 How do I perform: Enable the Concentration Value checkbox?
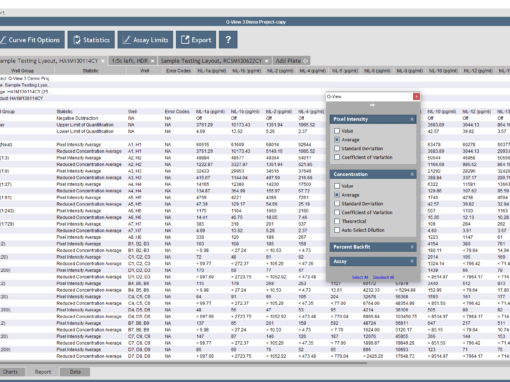(337, 186)
